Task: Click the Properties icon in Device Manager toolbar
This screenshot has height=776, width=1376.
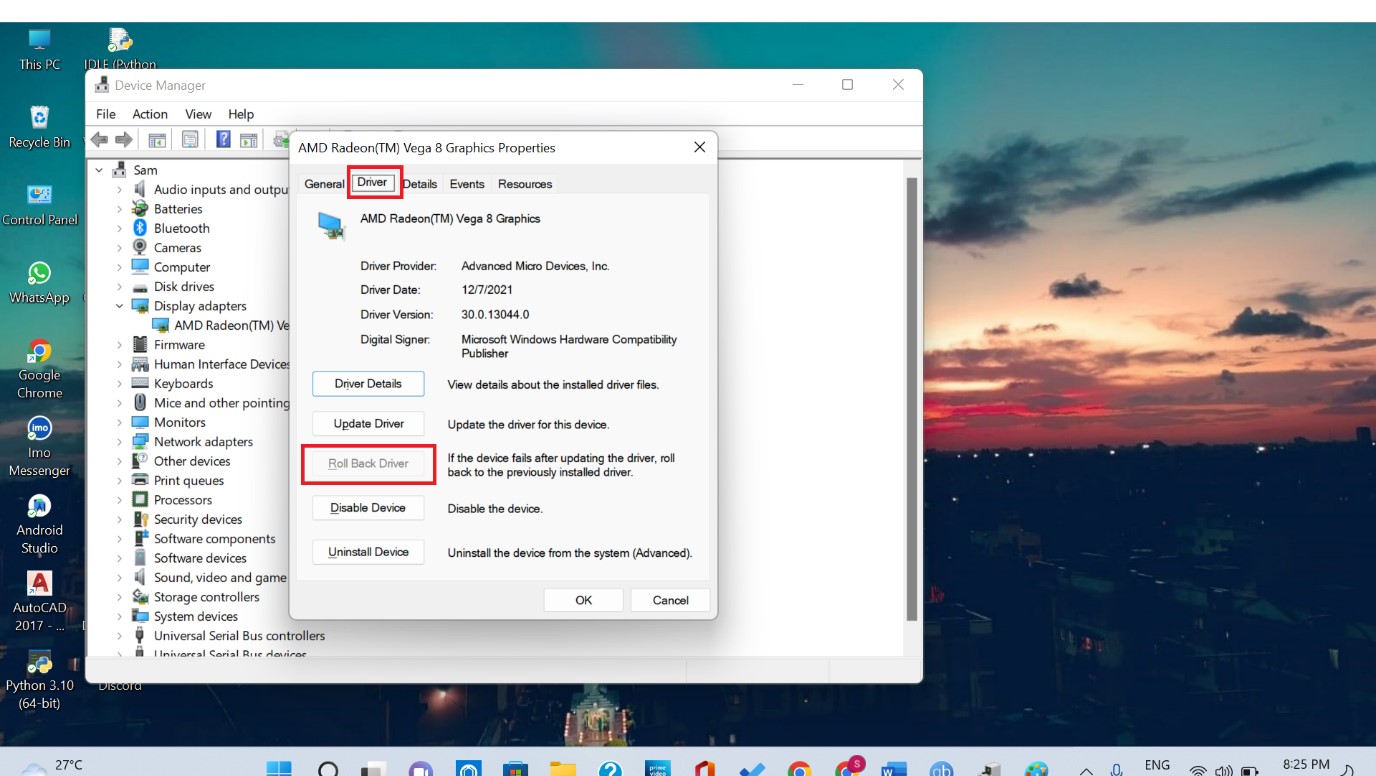Action: point(190,139)
